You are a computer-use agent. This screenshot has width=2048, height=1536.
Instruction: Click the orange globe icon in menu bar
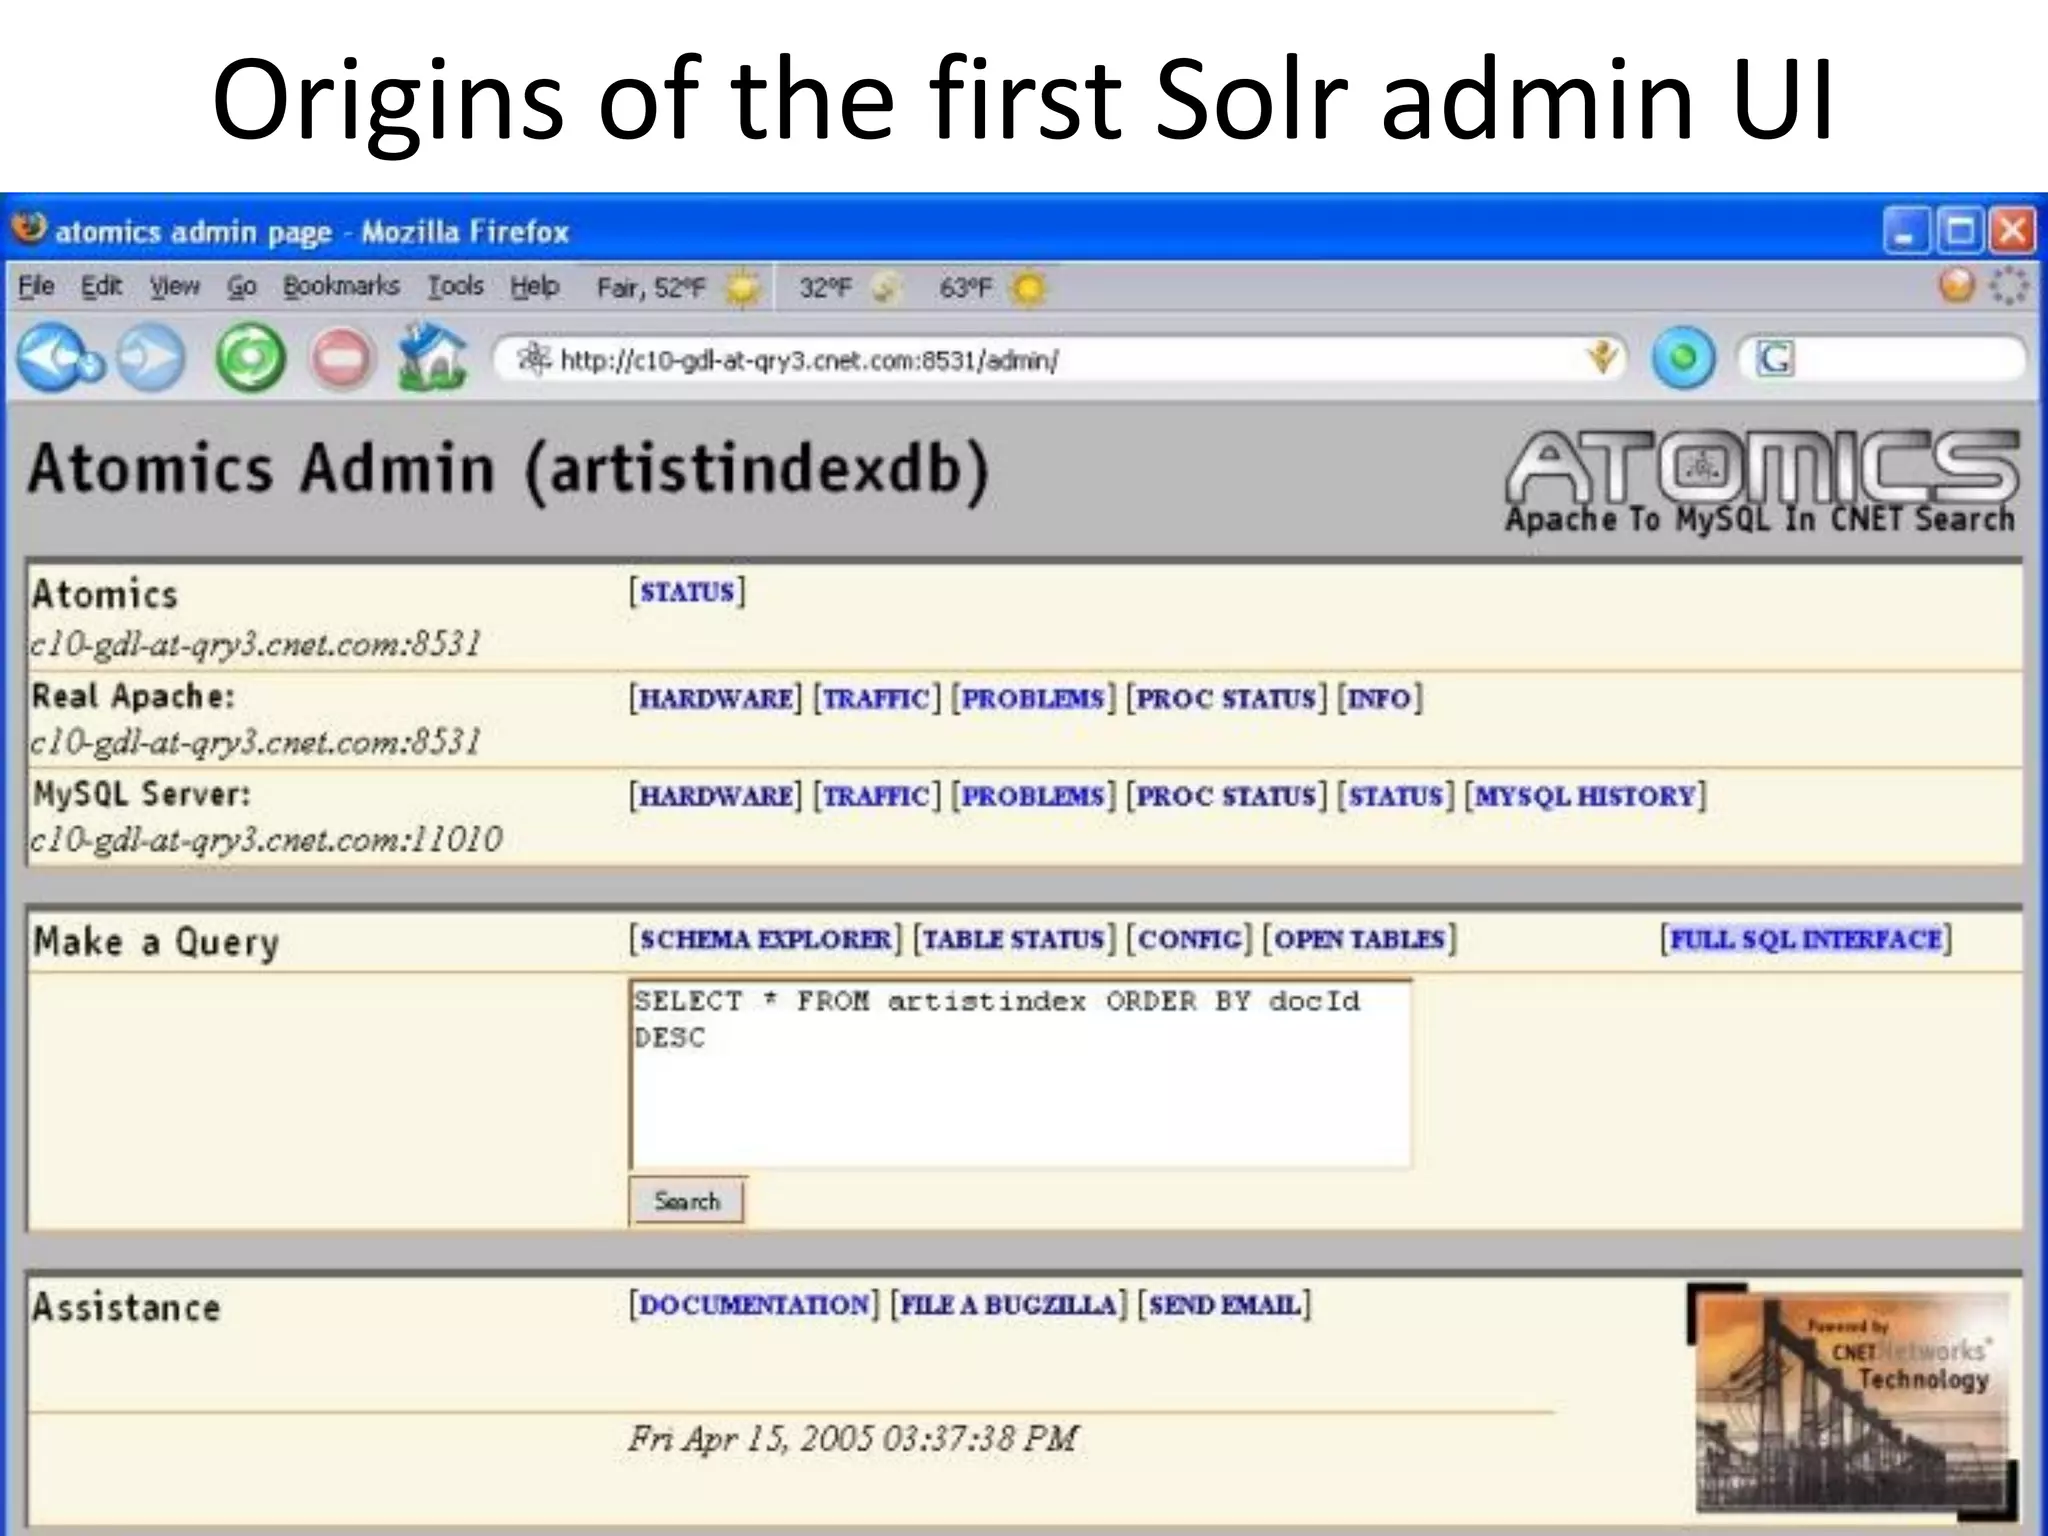(1957, 286)
